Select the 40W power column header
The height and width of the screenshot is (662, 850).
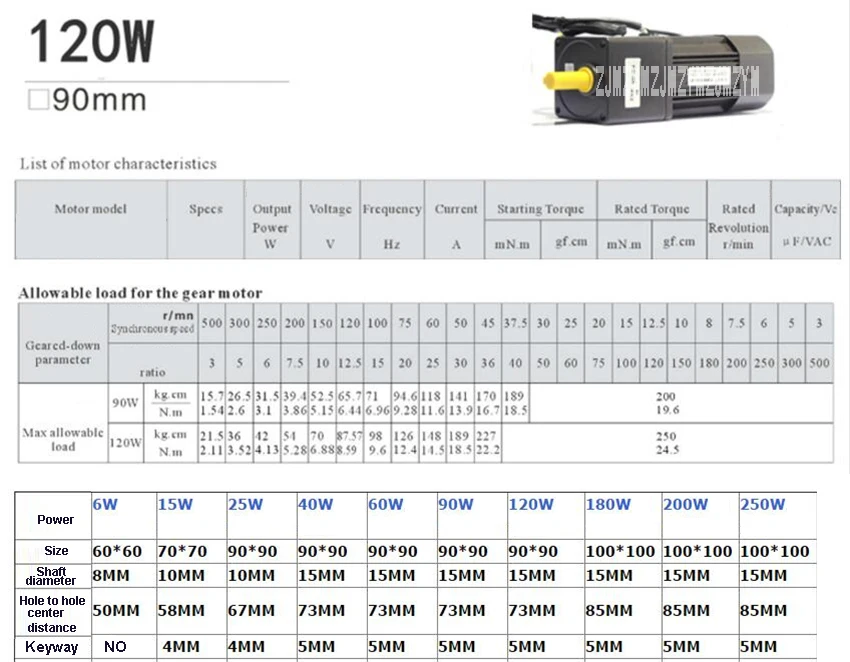pos(315,504)
